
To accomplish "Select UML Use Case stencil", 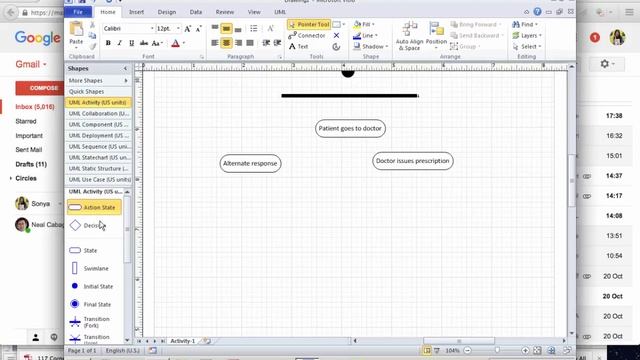I will [x=98, y=180].
